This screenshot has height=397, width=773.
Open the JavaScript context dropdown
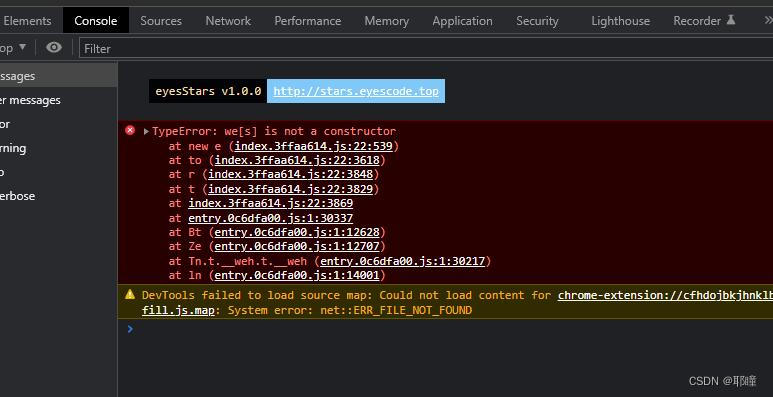pyautogui.click(x=12, y=48)
